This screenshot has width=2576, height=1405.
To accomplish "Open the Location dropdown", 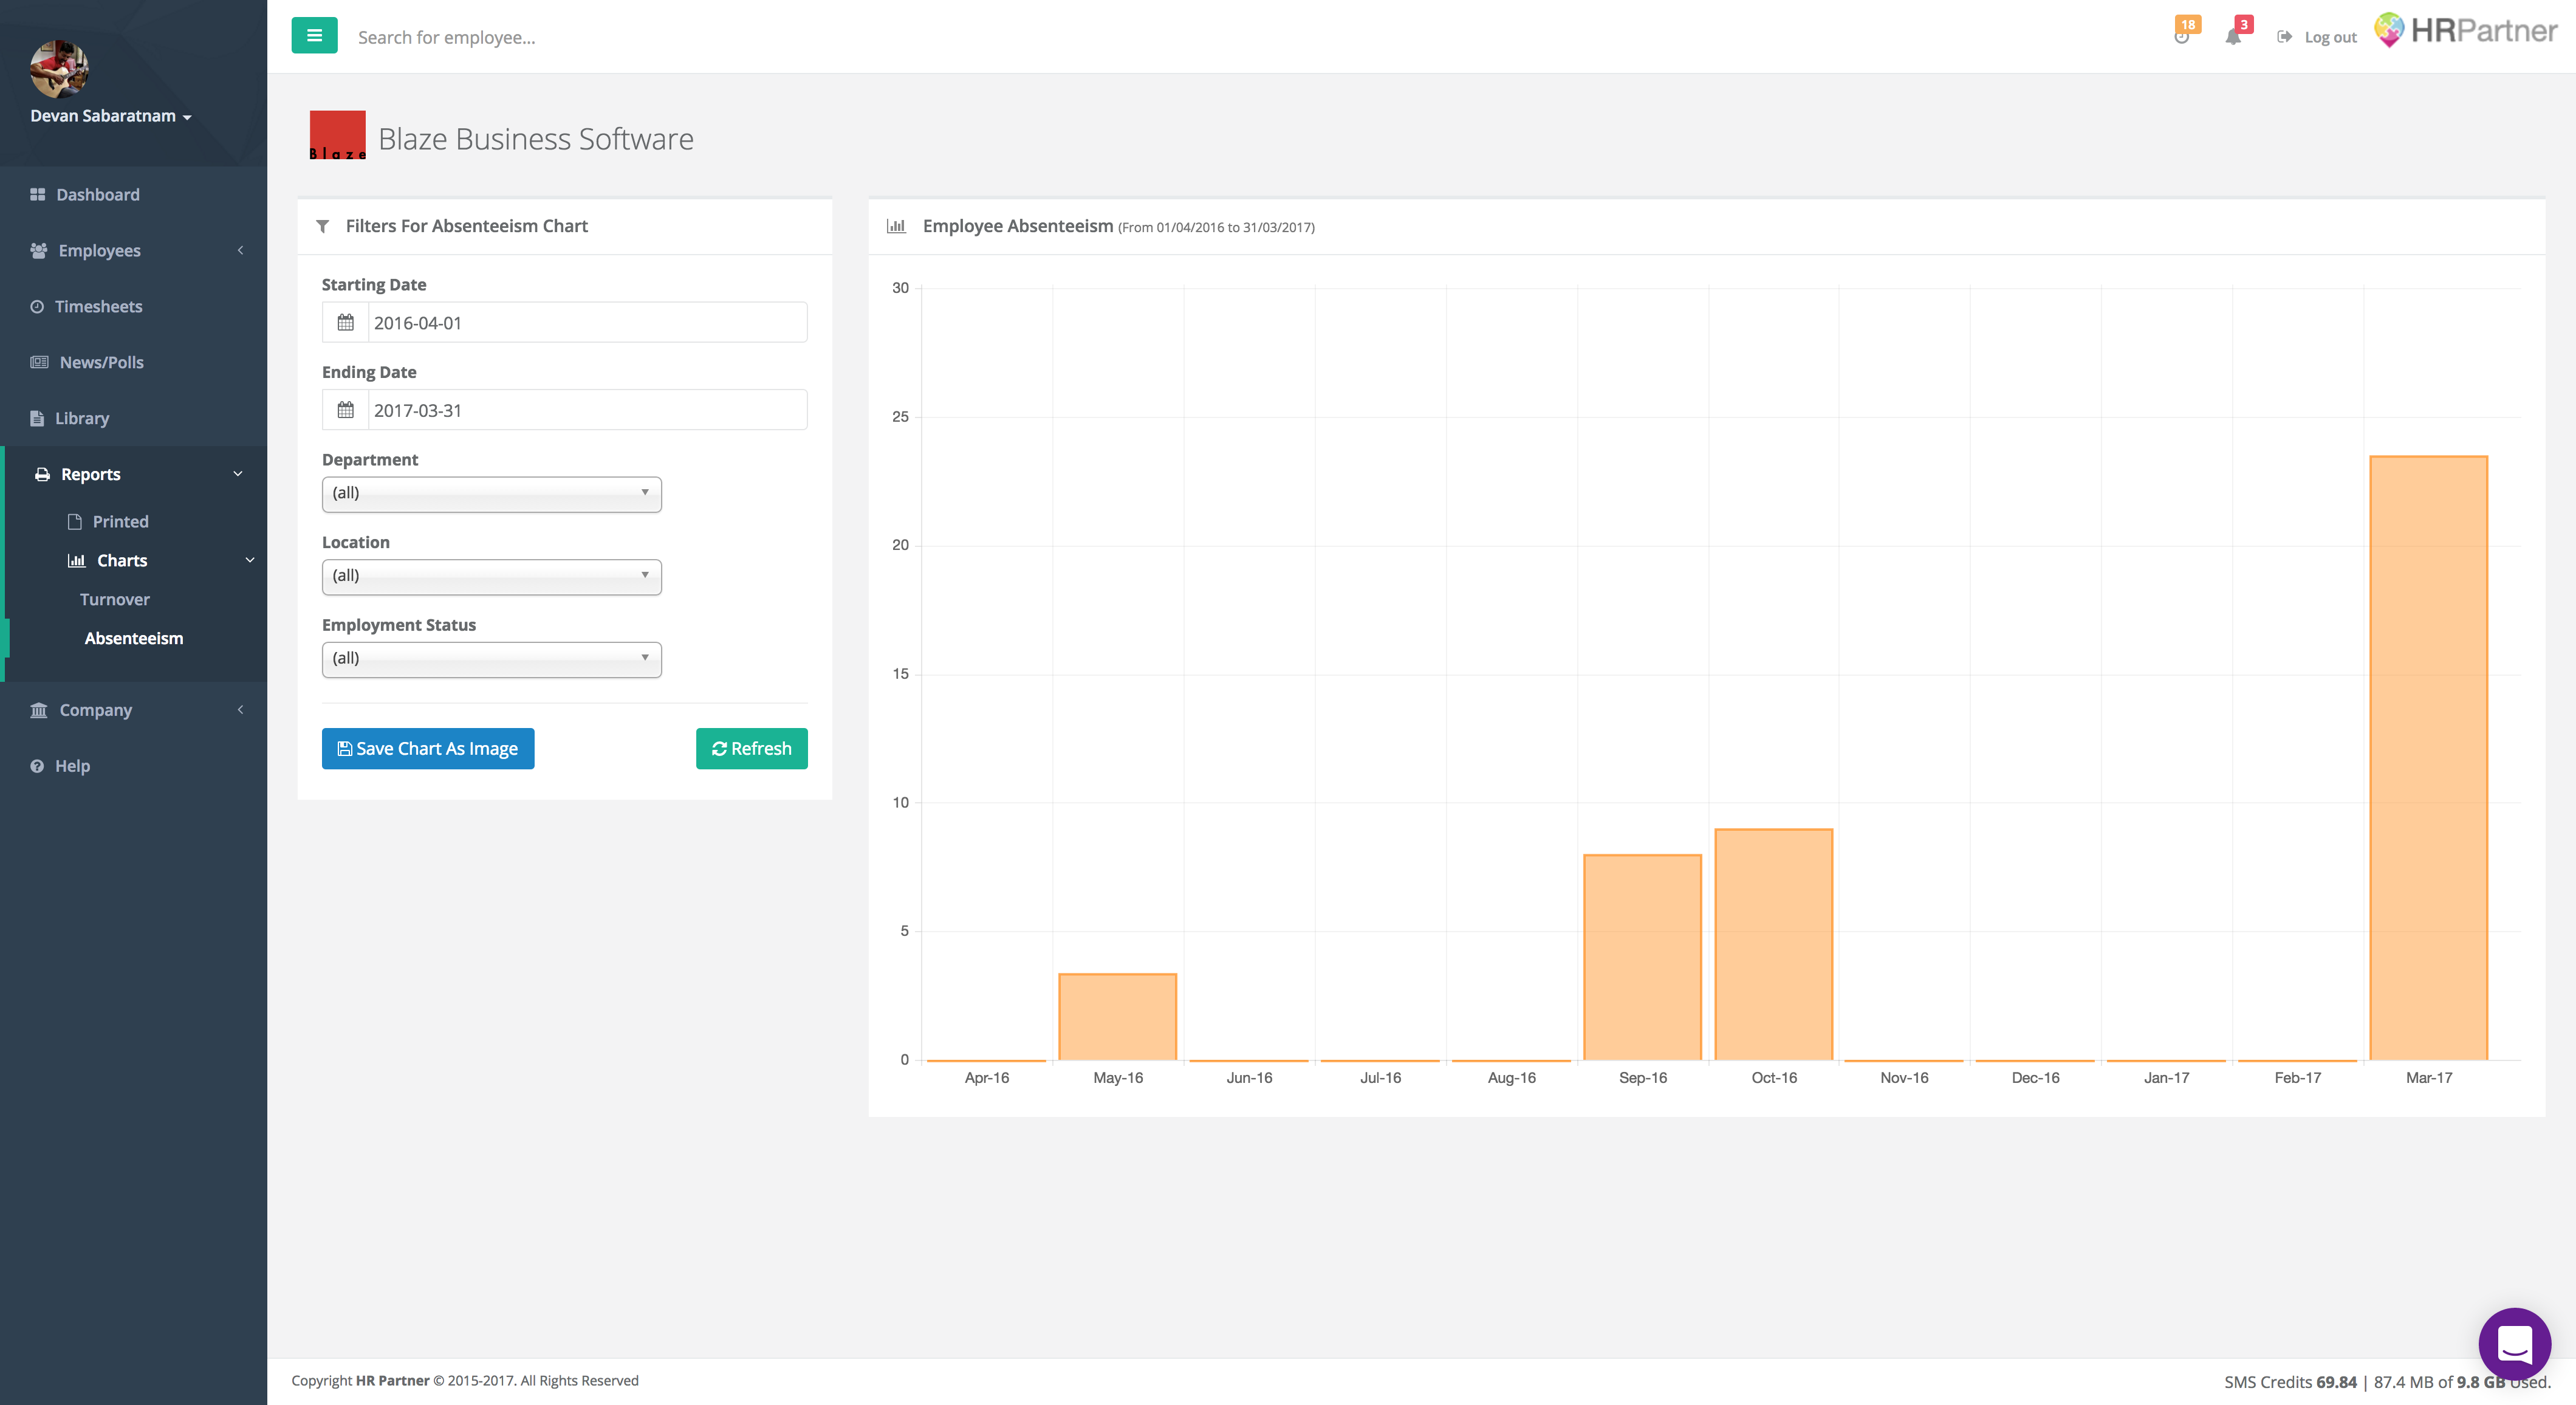I will [491, 576].
